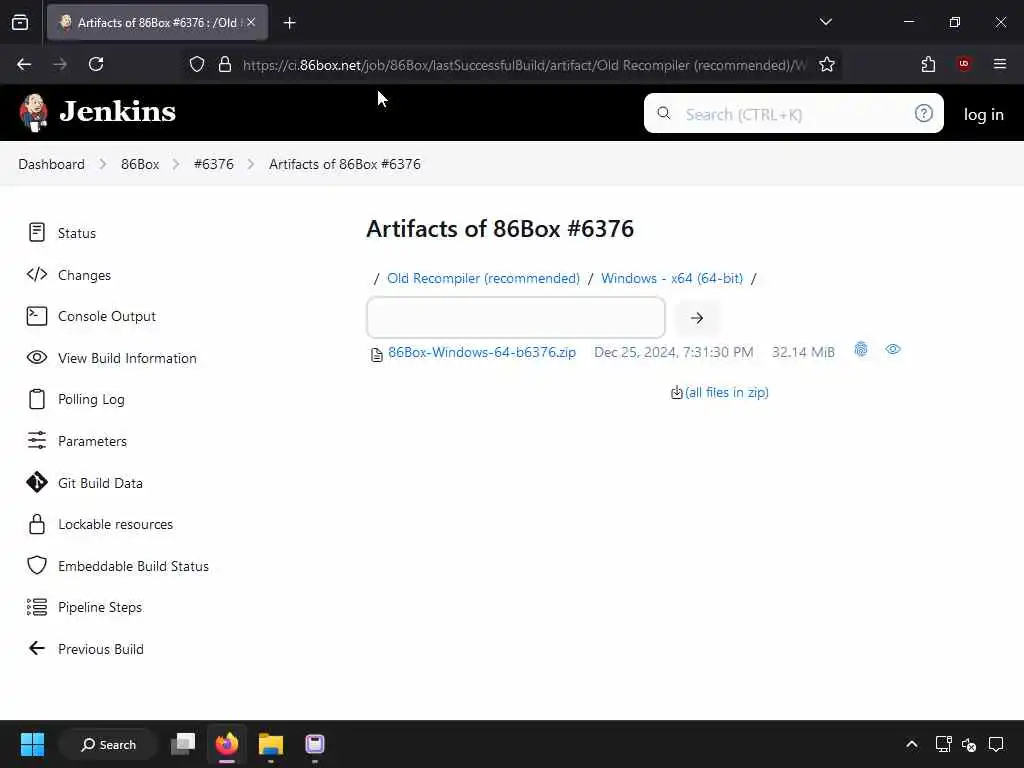This screenshot has height=768, width=1024.
Task: Open the Dashboard breadcrumb link
Action: pyautogui.click(x=52, y=164)
